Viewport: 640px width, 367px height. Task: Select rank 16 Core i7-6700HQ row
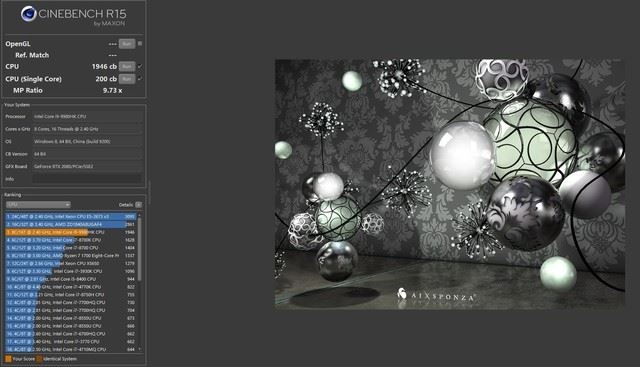[71, 334]
